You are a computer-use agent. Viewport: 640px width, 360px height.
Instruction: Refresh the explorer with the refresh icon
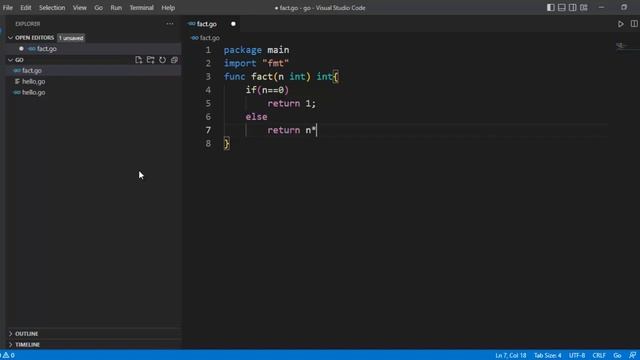pyautogui.click(x=162, y=60)
